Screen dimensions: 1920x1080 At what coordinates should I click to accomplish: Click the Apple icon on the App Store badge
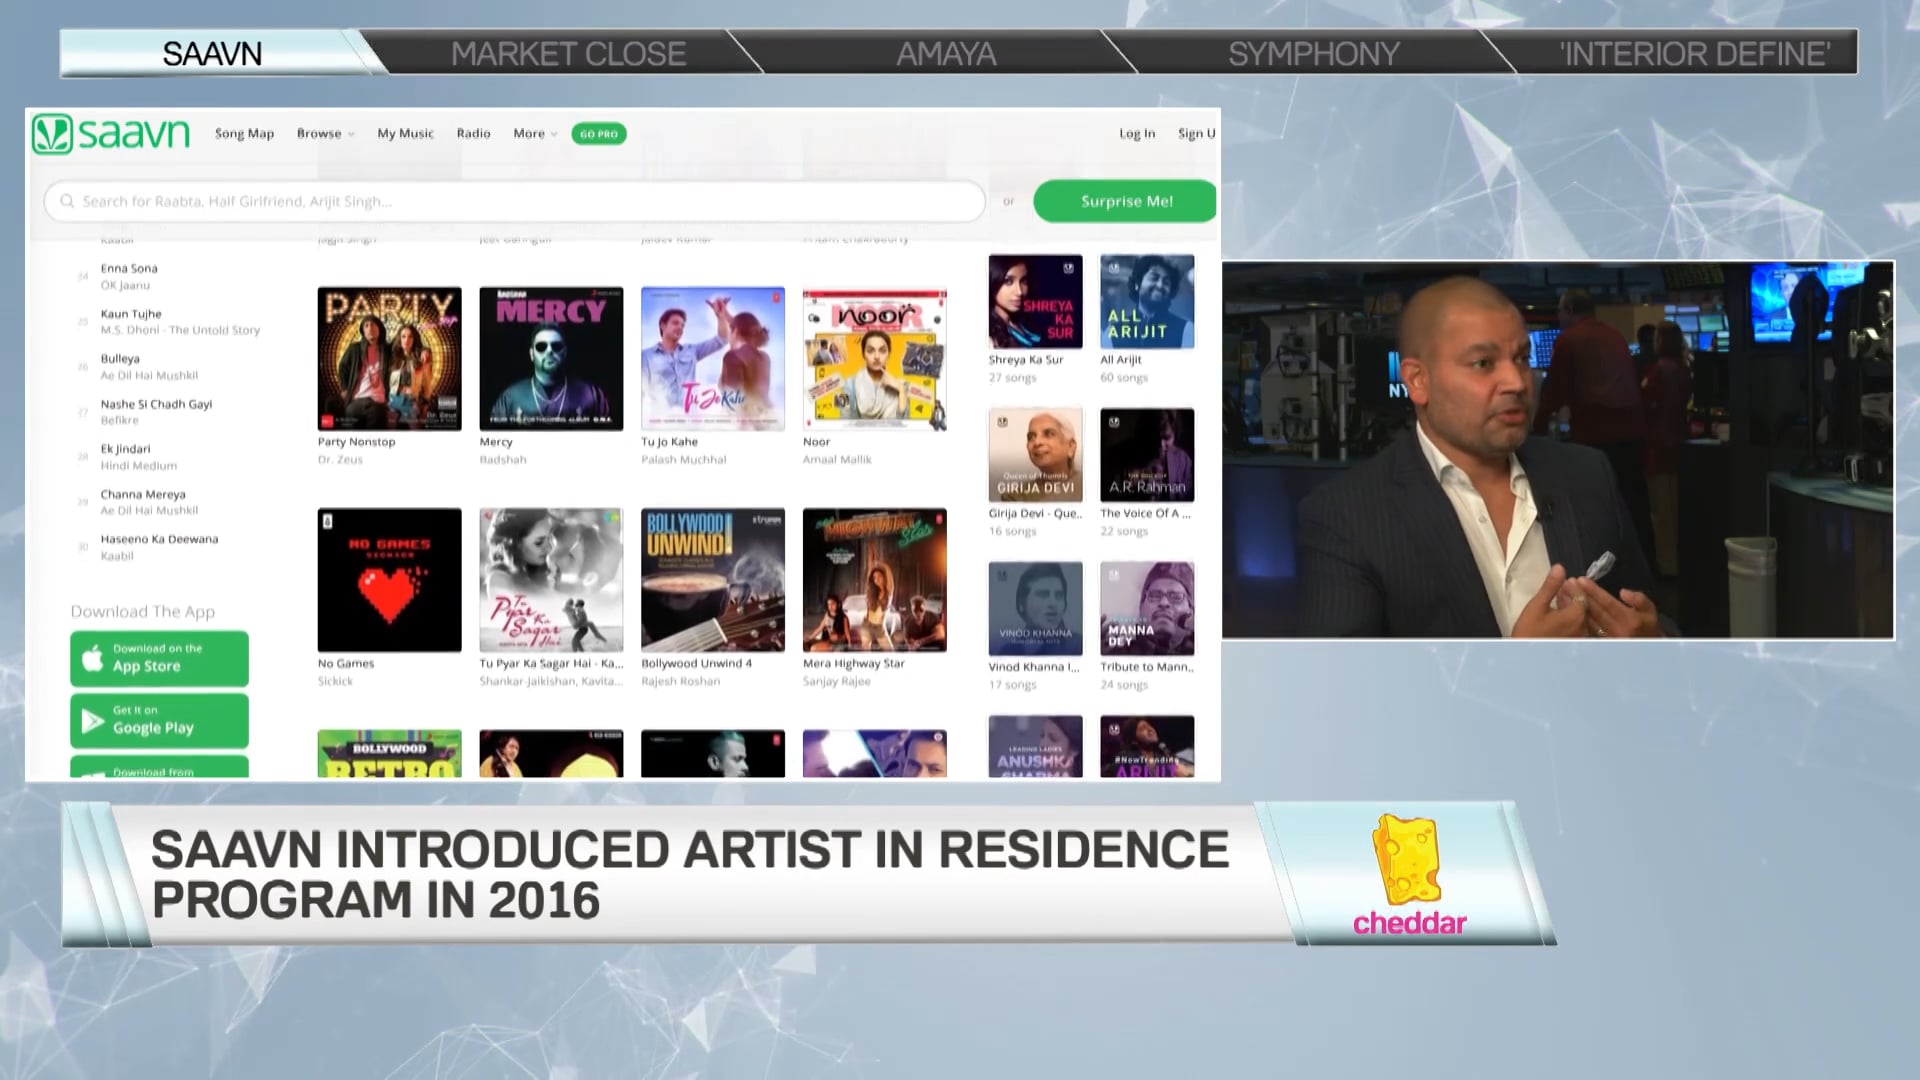point(95,658)
